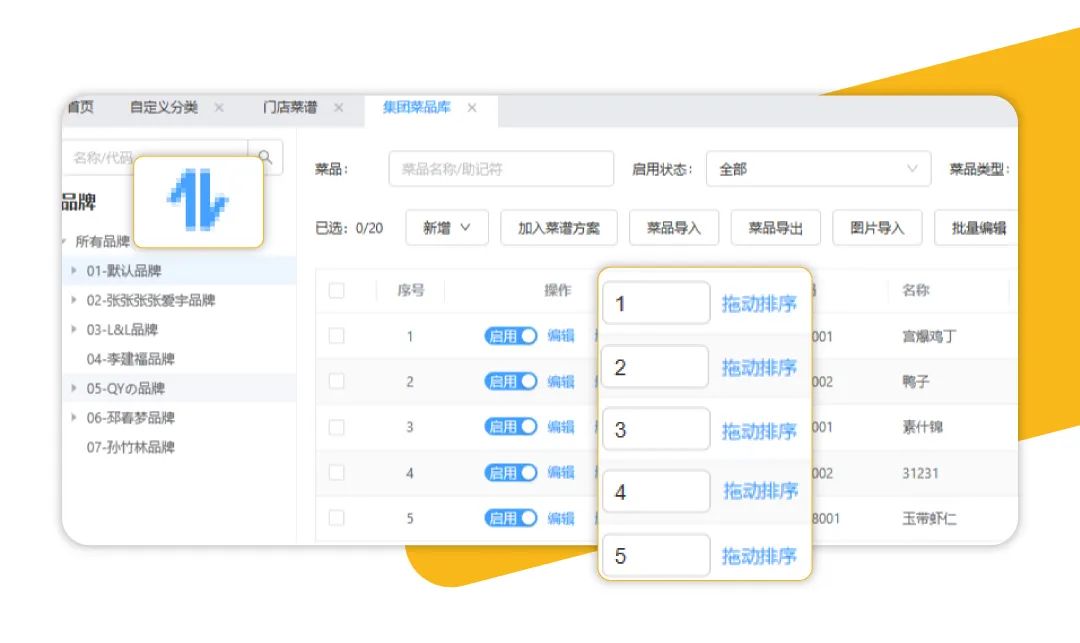Toggle the 启用 switch for row 1
The image size is (1080, 643).
point(511,336)
